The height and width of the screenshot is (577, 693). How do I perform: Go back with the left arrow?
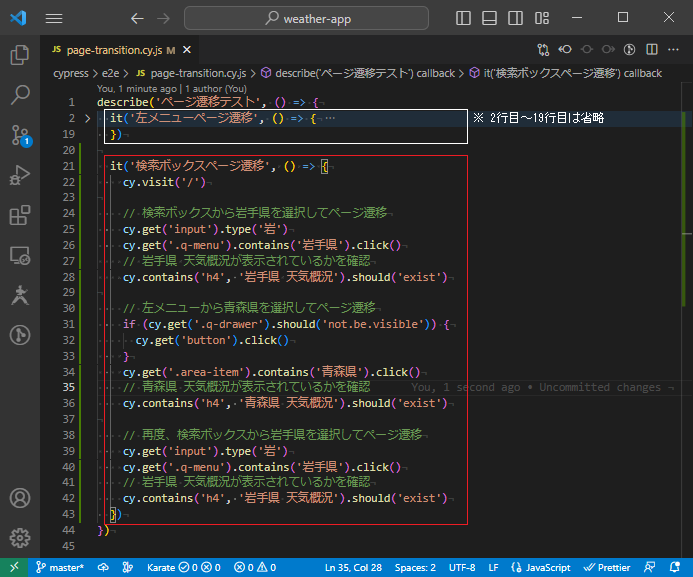pyautogui.click(x=137, y=18)
